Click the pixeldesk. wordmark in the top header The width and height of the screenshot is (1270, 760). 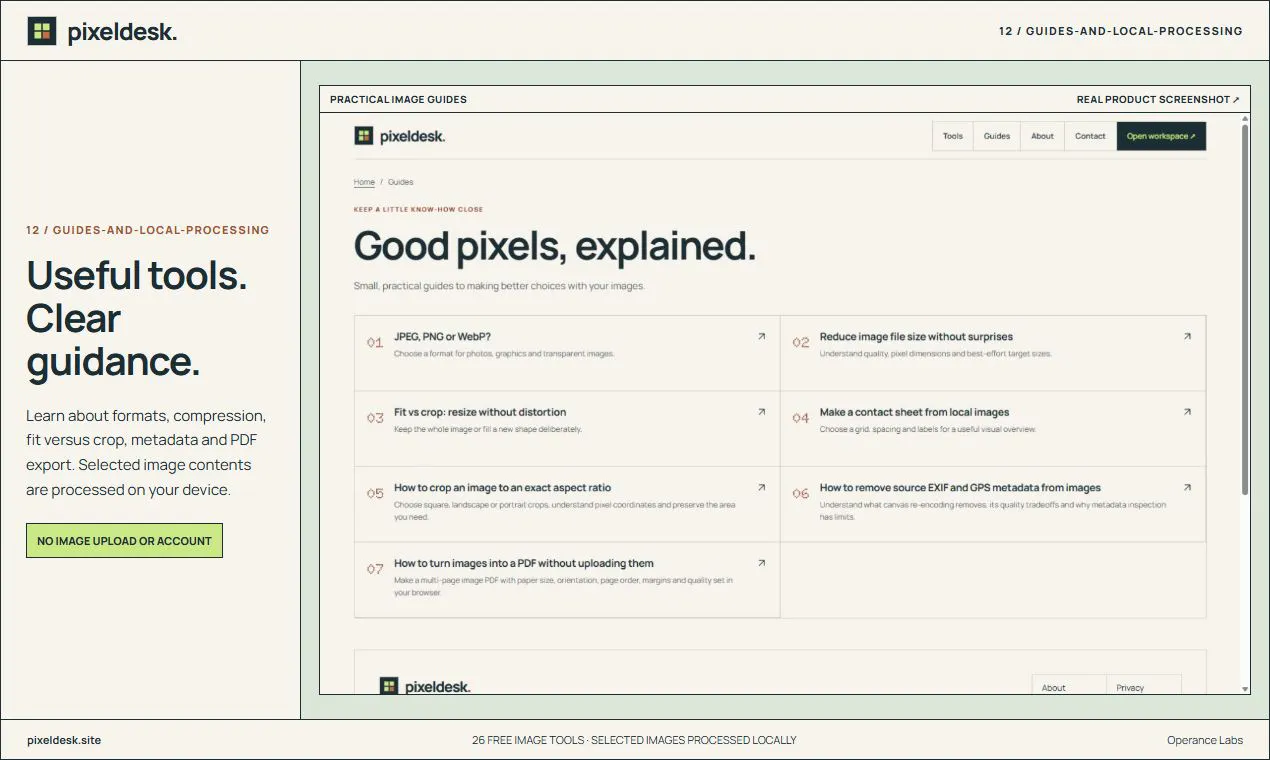pyautogui.click(x=122, y=32)
